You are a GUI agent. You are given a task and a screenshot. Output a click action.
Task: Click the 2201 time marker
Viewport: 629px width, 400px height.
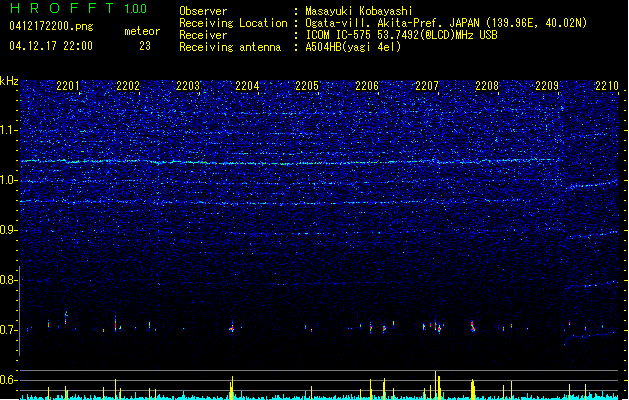tap(68, 86)
